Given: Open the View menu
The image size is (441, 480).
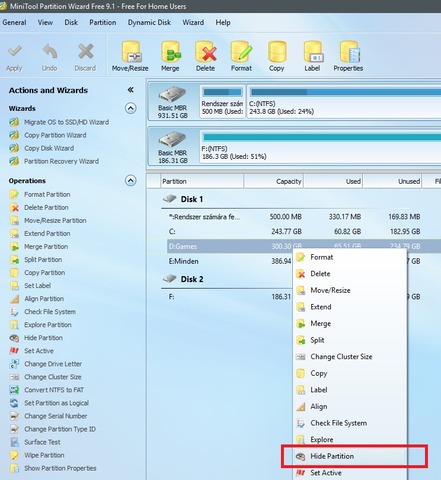Looking at the screenshot, I should [x=45, y=22].
